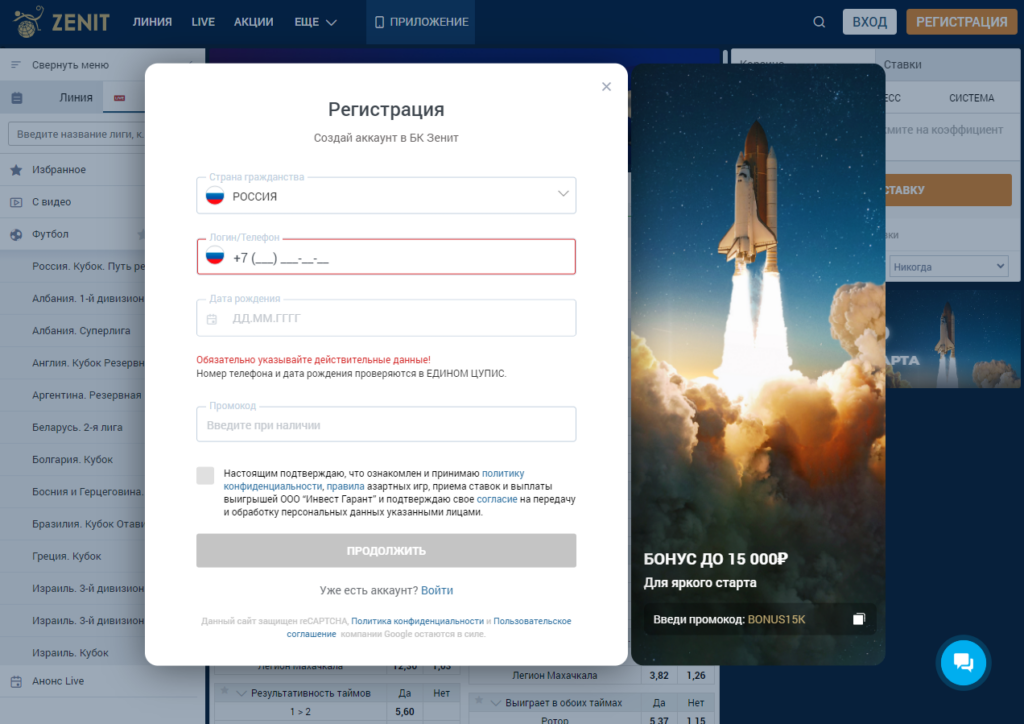Screen dimensions: 1024x724
Task: Click calendar icon in birth date field
Action: [x=212, y=319]
